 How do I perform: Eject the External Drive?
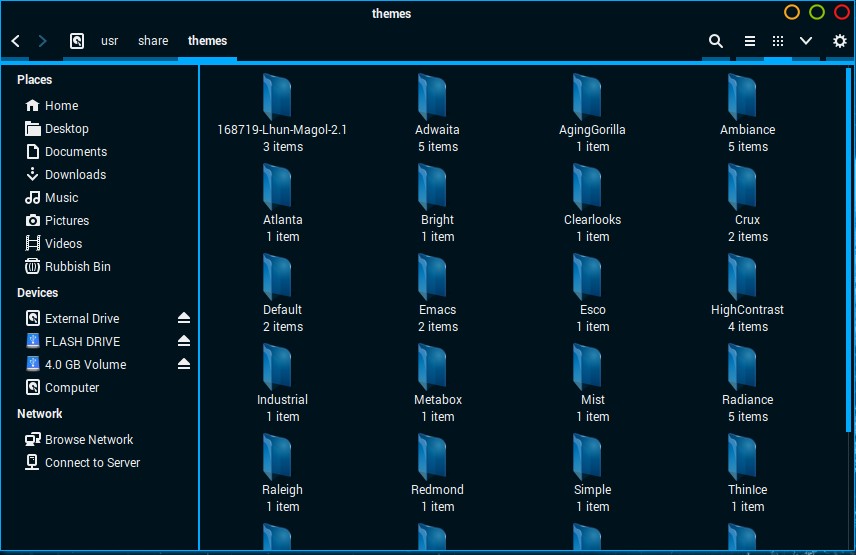pos(183,318)
